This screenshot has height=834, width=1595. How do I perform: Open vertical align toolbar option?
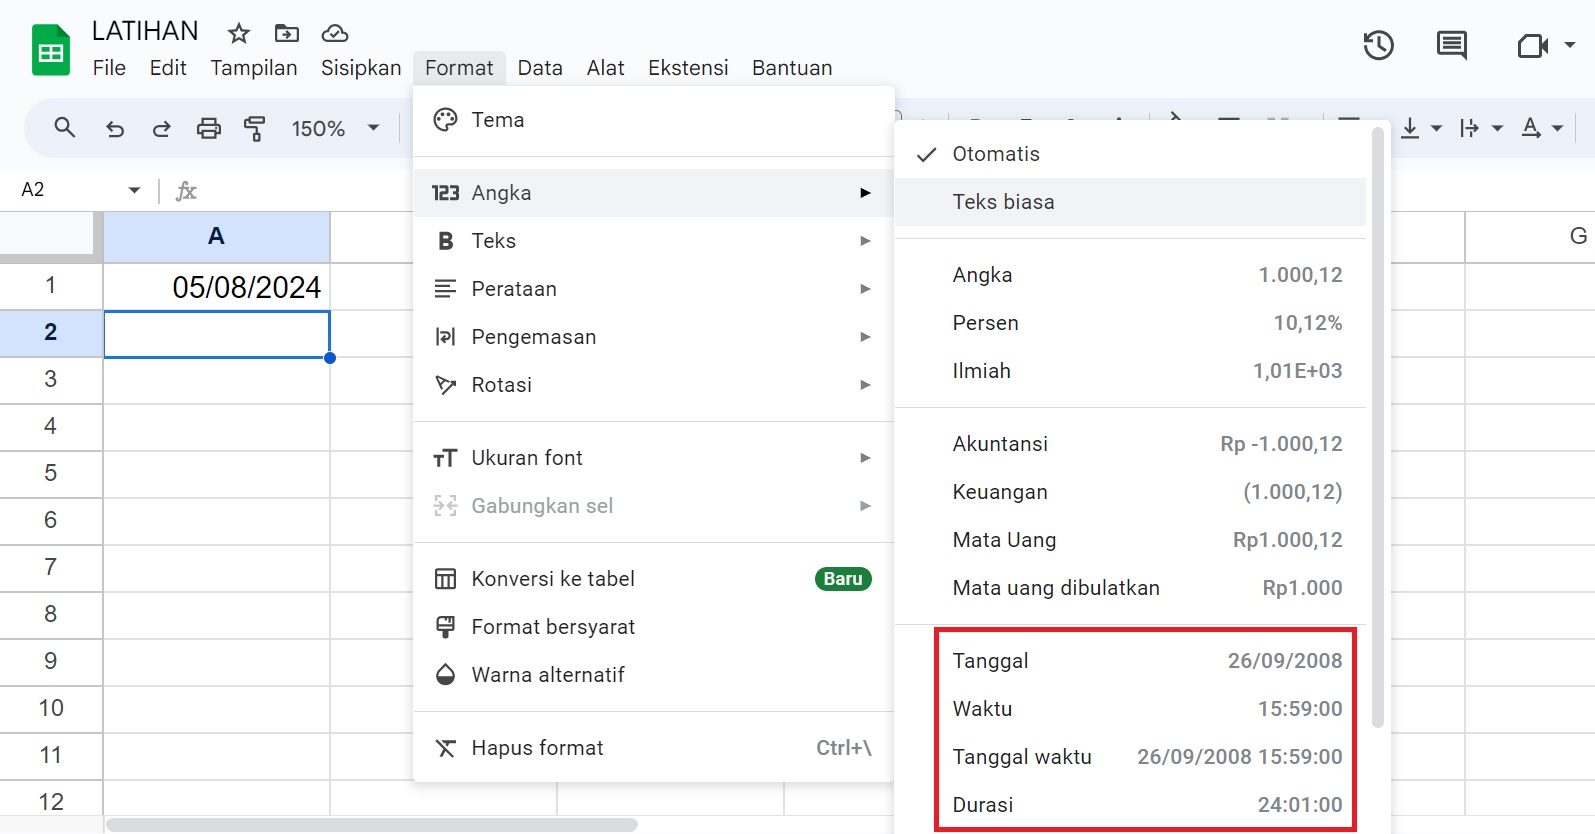pyautogui.click(x=1410, y=128)
